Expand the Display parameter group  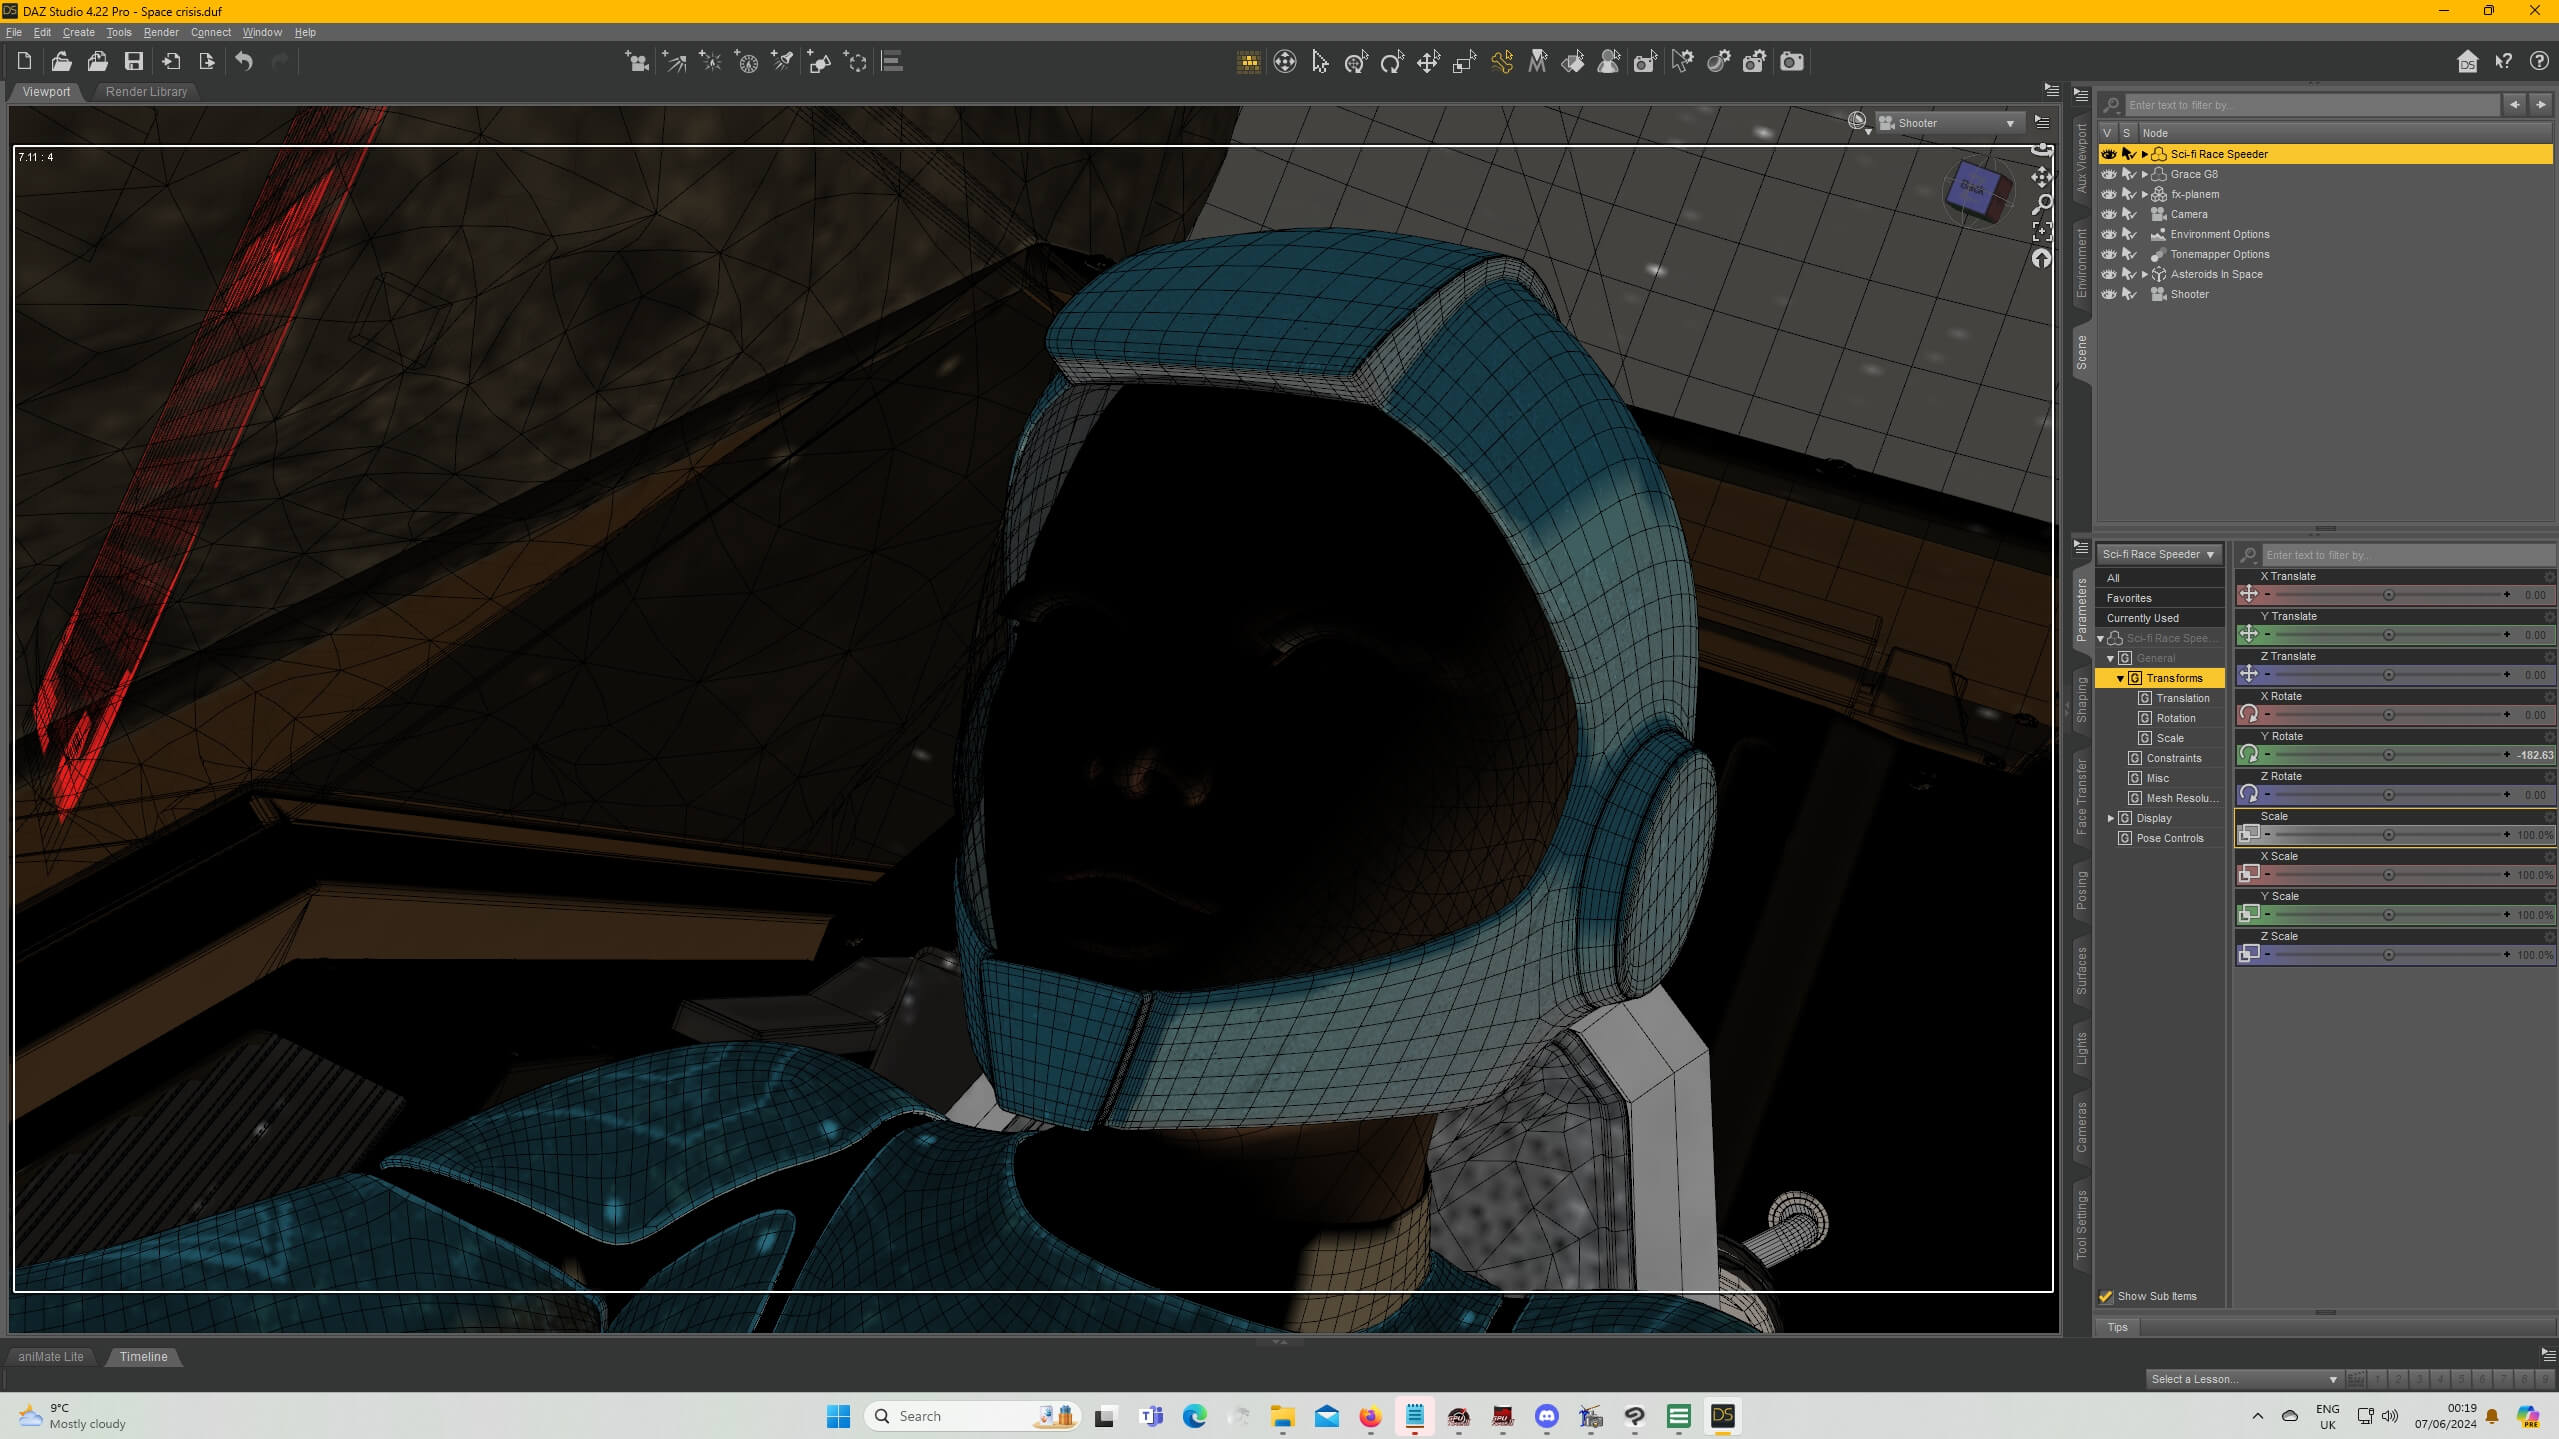coord(2111,818)
